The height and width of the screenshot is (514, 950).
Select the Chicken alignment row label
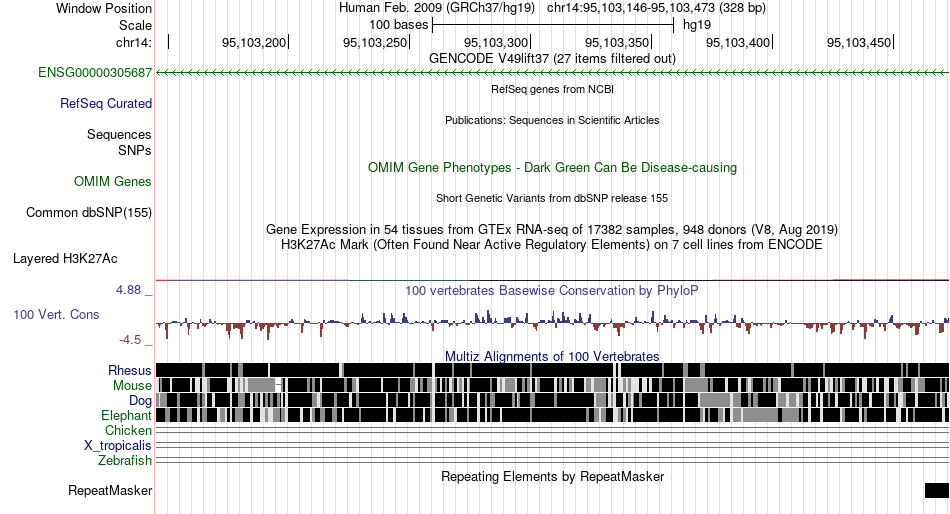[x=128, y=430]
